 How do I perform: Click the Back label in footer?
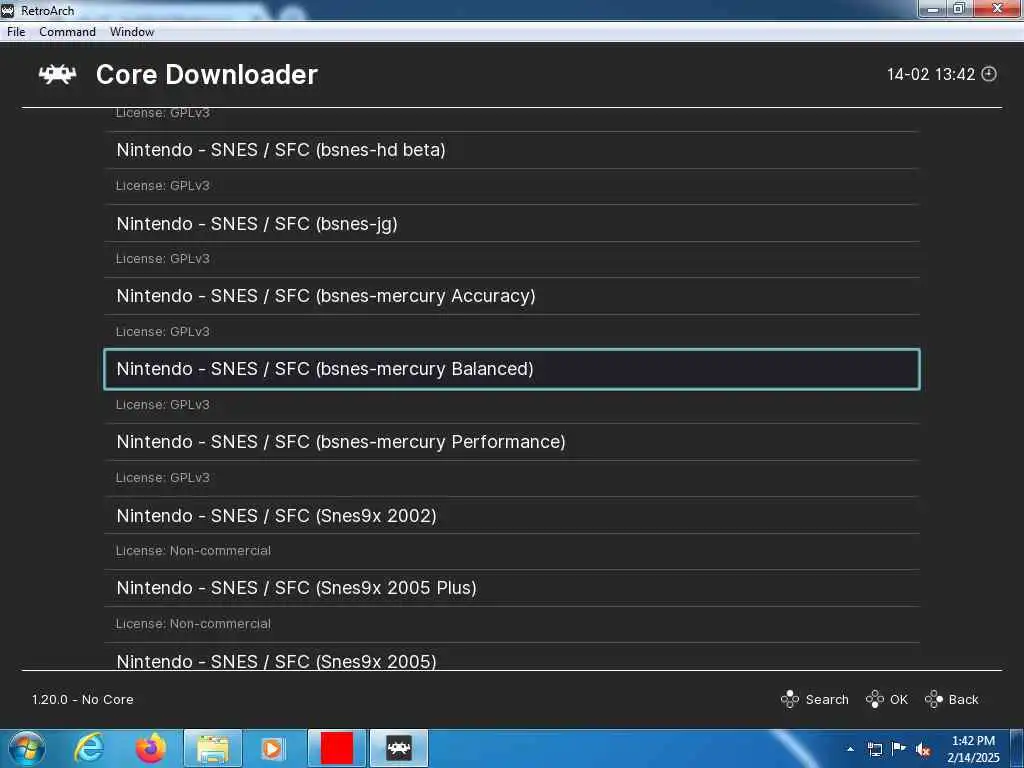click(x=963, y=699)
